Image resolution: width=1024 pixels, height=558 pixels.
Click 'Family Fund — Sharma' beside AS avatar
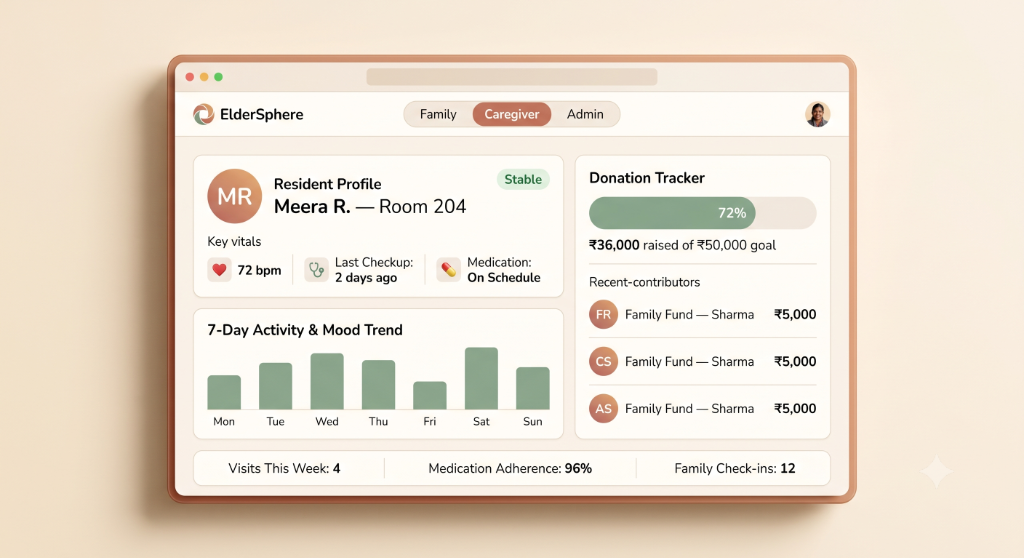click(690, 408)
